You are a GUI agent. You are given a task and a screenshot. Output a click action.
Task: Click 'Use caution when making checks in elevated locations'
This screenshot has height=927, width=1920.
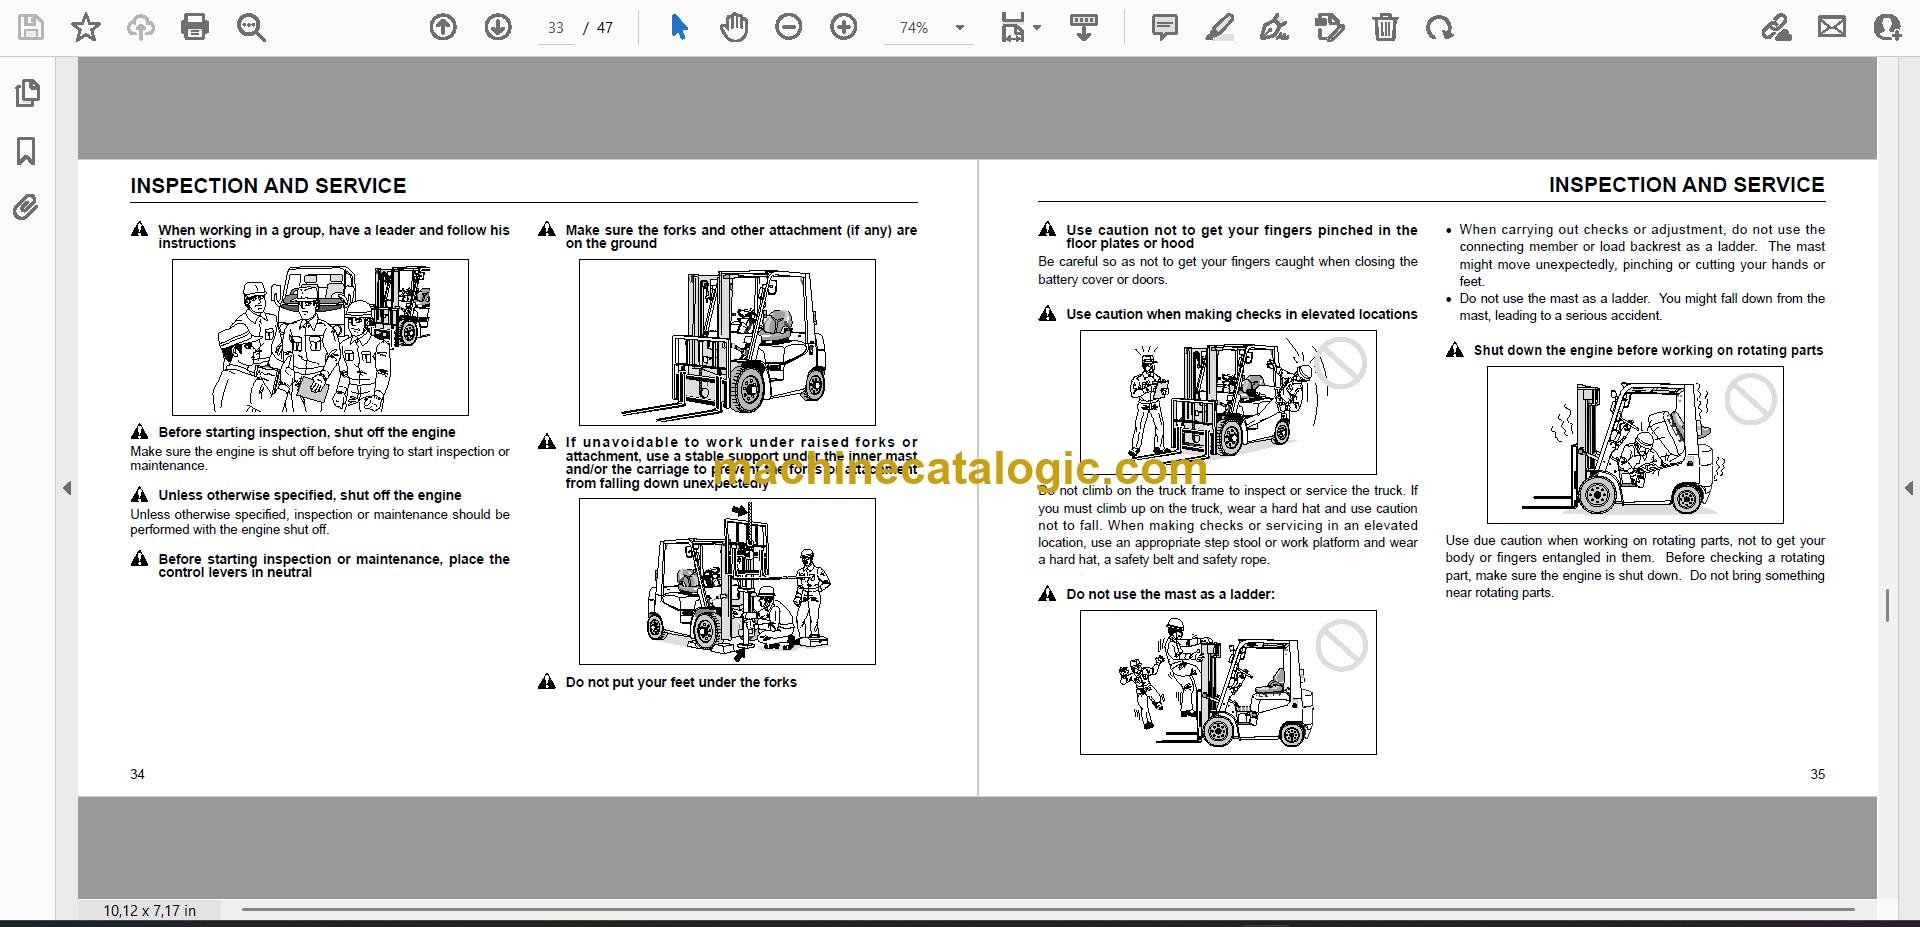(1241, 314)
